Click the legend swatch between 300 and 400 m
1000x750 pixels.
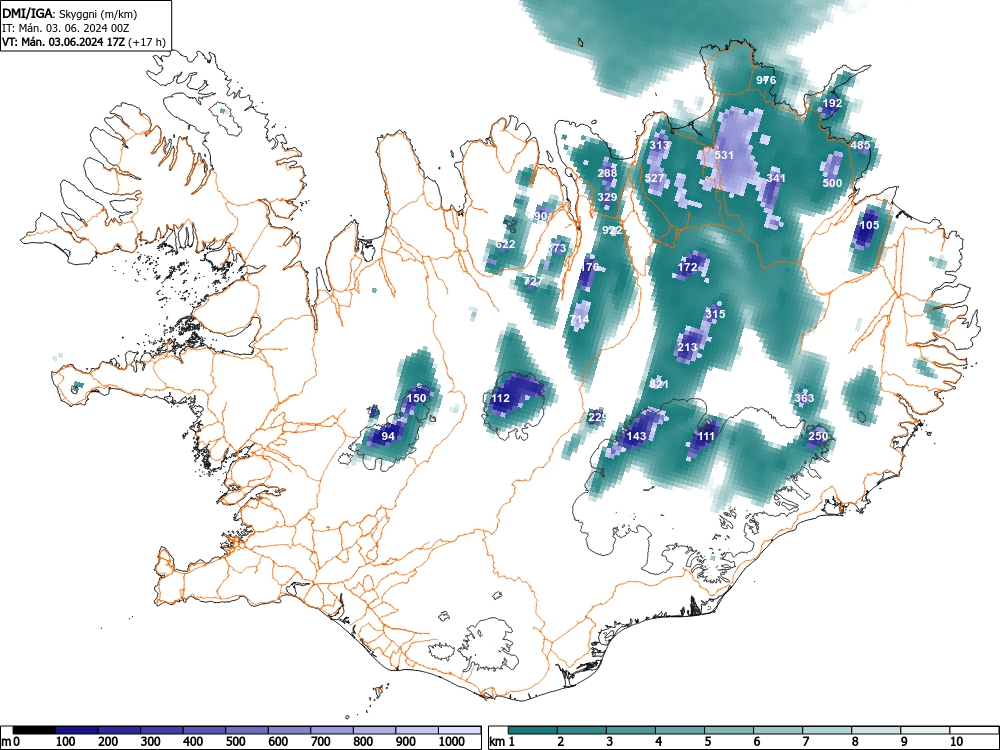(162, 730)
